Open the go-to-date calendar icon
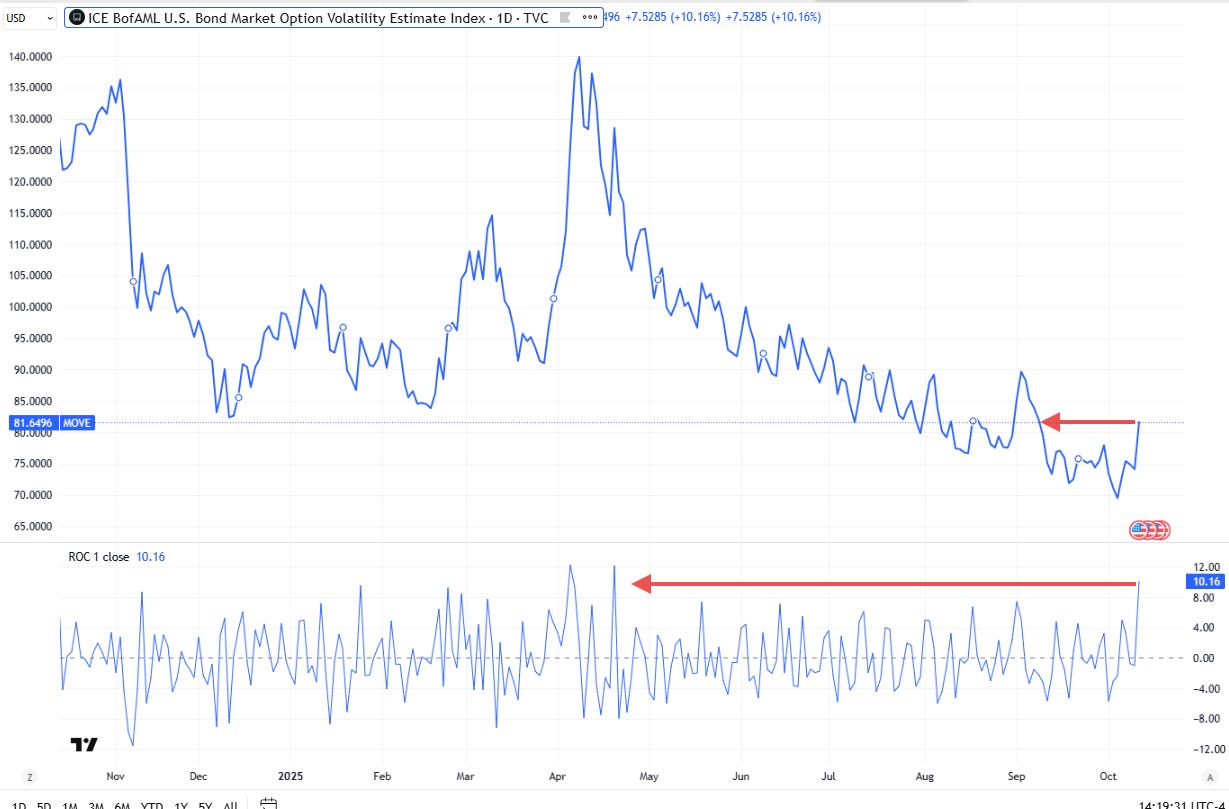Viewport: 1229px width, 809px height. [x=268, y=804]
